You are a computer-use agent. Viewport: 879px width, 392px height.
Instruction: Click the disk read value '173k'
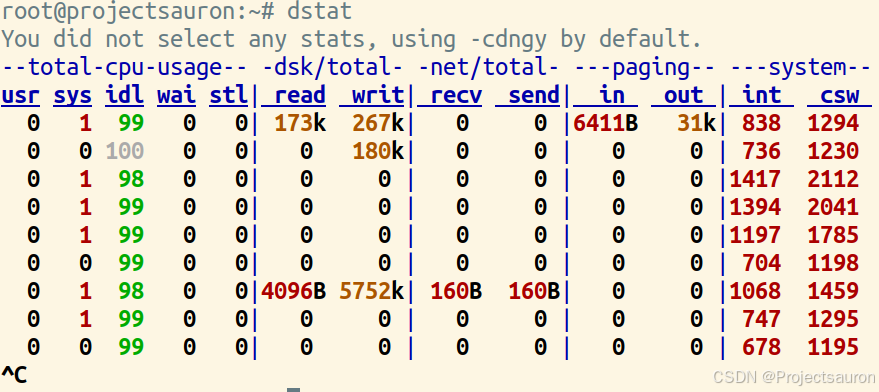tap(300, 123)
